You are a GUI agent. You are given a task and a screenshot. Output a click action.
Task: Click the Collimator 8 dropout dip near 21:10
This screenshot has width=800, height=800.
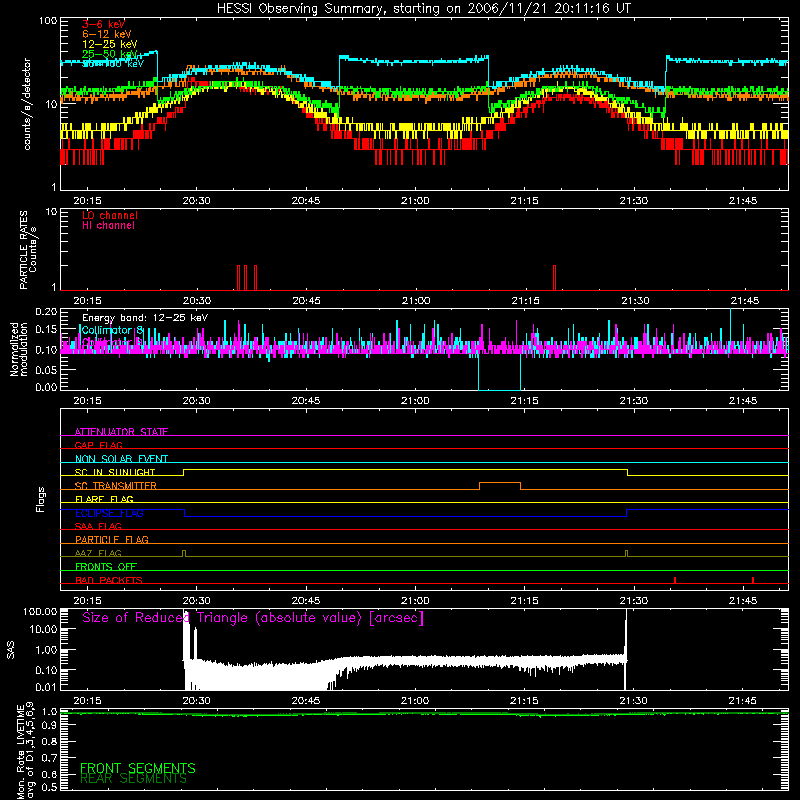coord(499,371)
